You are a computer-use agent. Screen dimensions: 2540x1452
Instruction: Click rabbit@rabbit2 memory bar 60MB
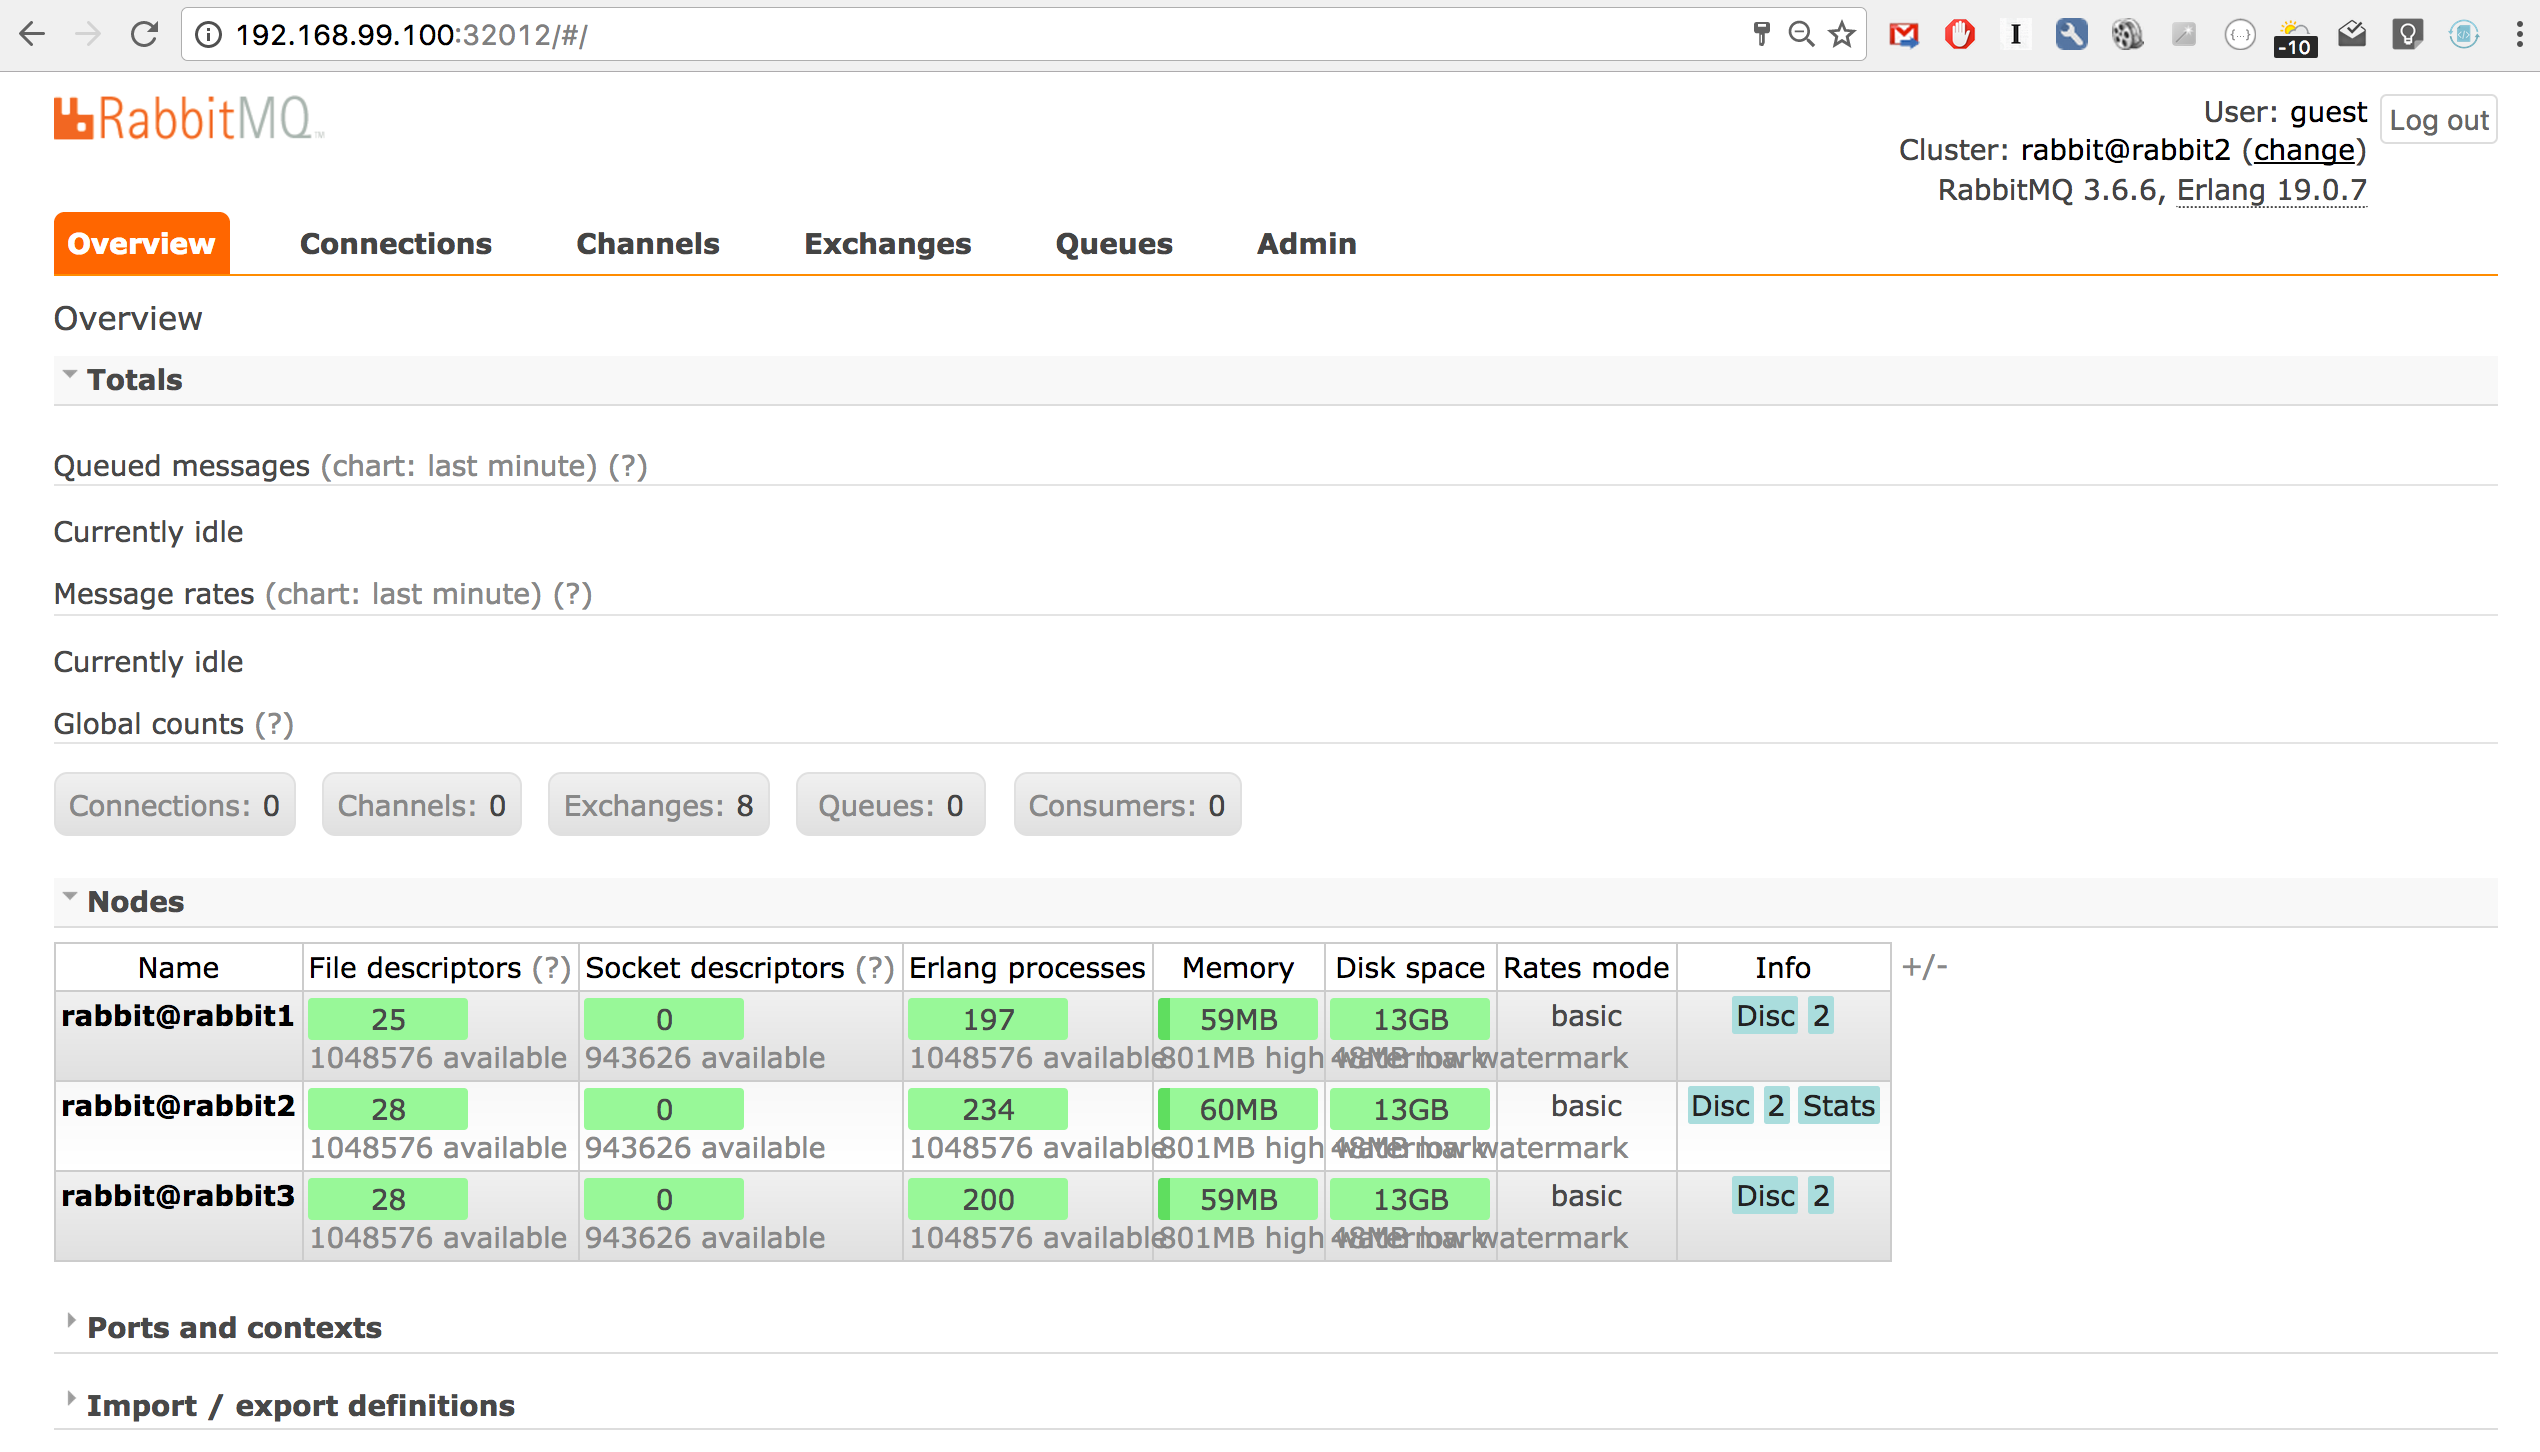(1238, 1109)
